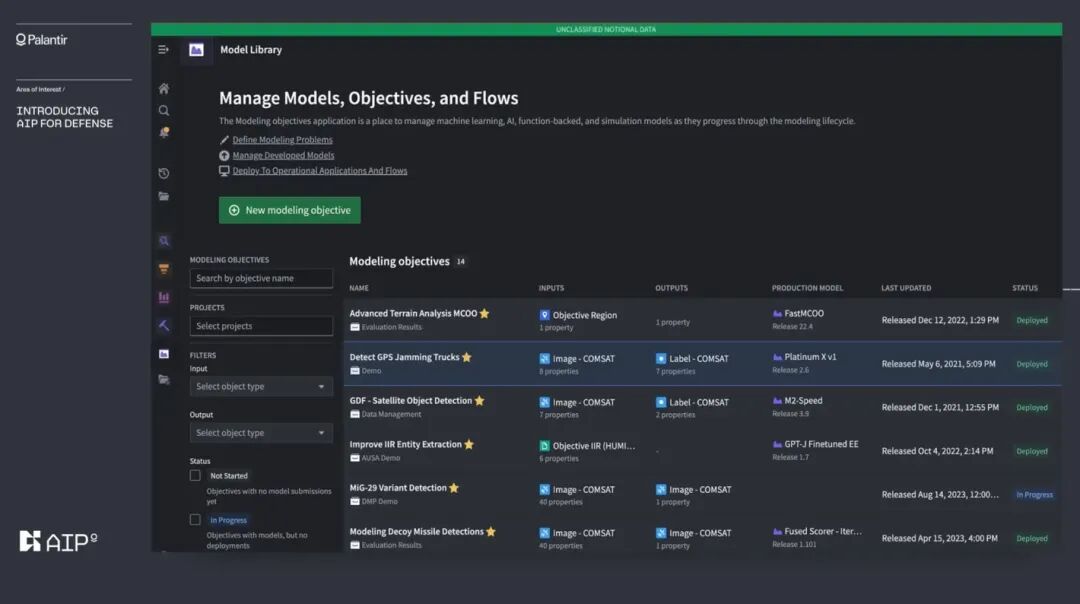Viewport: 1080px width, 604px height.
Task: Click star on Modeling Decoy Missile Detections
Action: click(x=490, y=532)
